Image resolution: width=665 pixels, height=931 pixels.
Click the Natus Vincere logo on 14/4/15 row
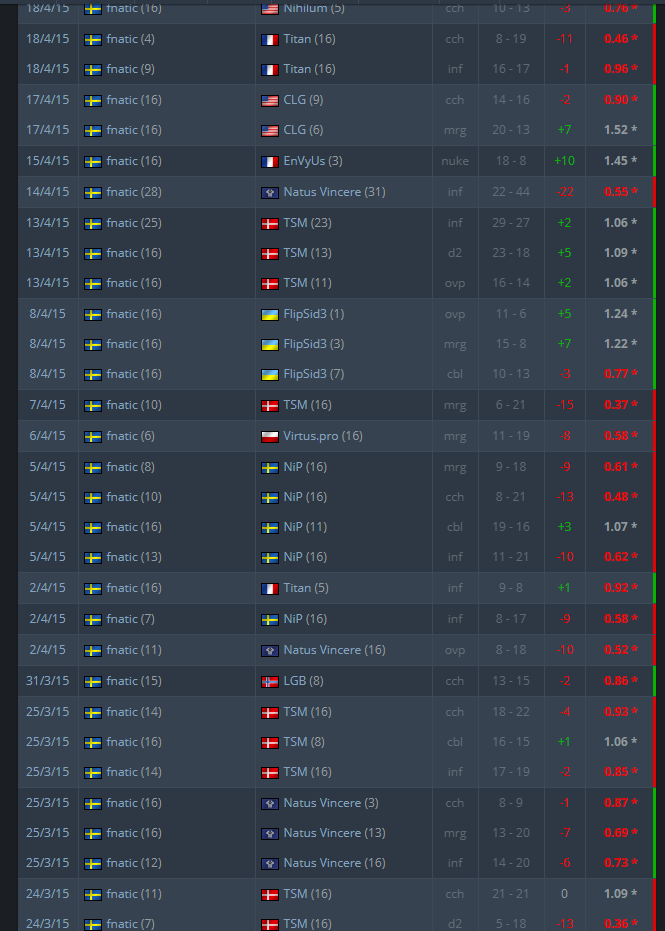pos(270,192)
